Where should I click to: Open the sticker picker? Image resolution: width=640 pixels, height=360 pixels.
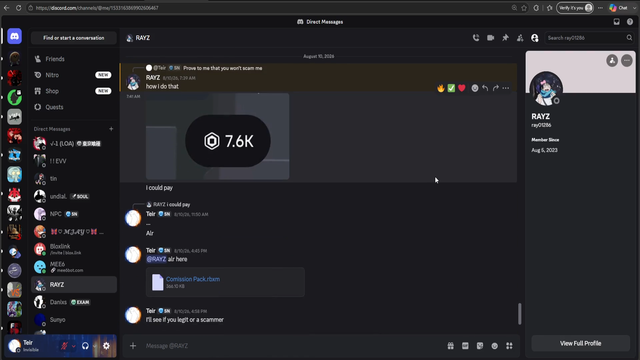pyautogui.click(x=480, y=346)
